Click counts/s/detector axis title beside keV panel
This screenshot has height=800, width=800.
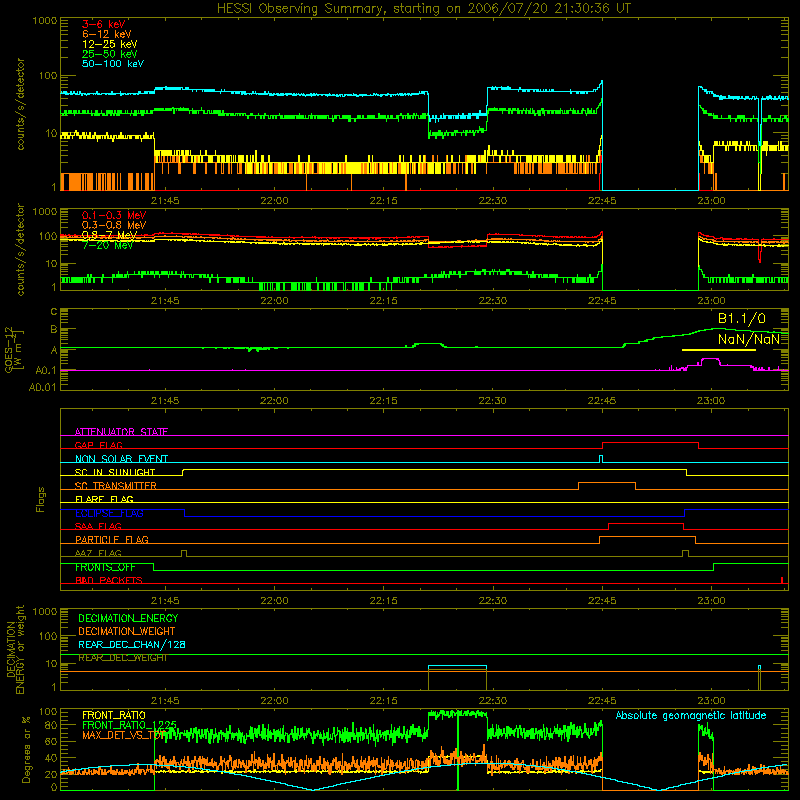coord(21,104)
